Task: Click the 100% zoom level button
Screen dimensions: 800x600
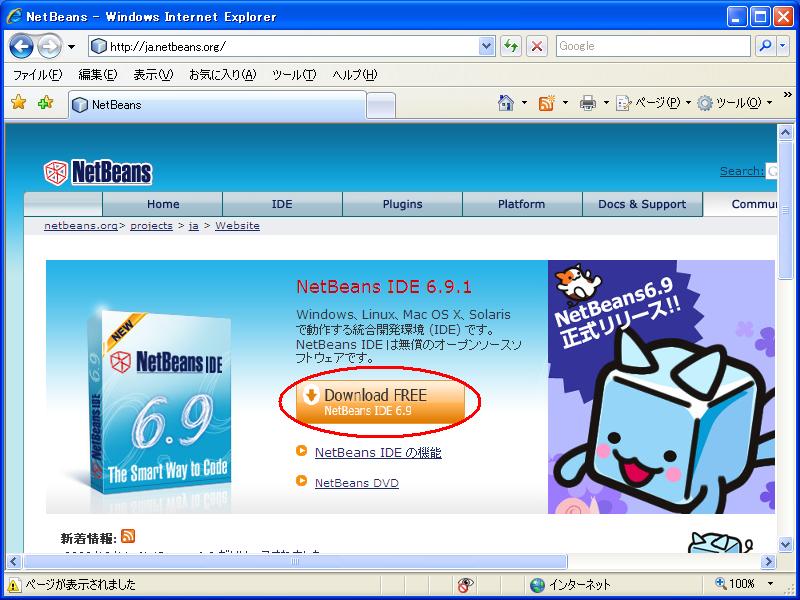Action: tap(735, 584)
